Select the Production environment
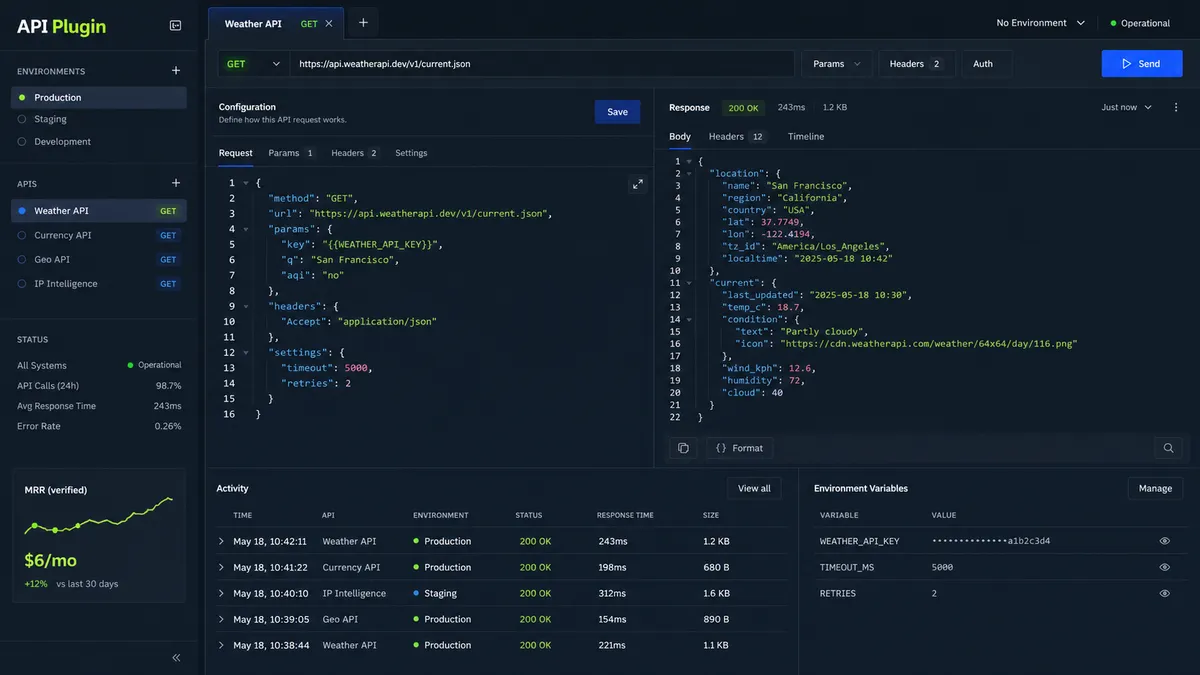 pos(99,97)
